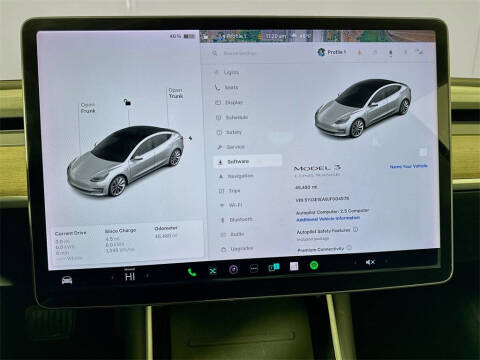Tap the Odometer card
Viewport: 480px width, 360px height.
(166, 232)
